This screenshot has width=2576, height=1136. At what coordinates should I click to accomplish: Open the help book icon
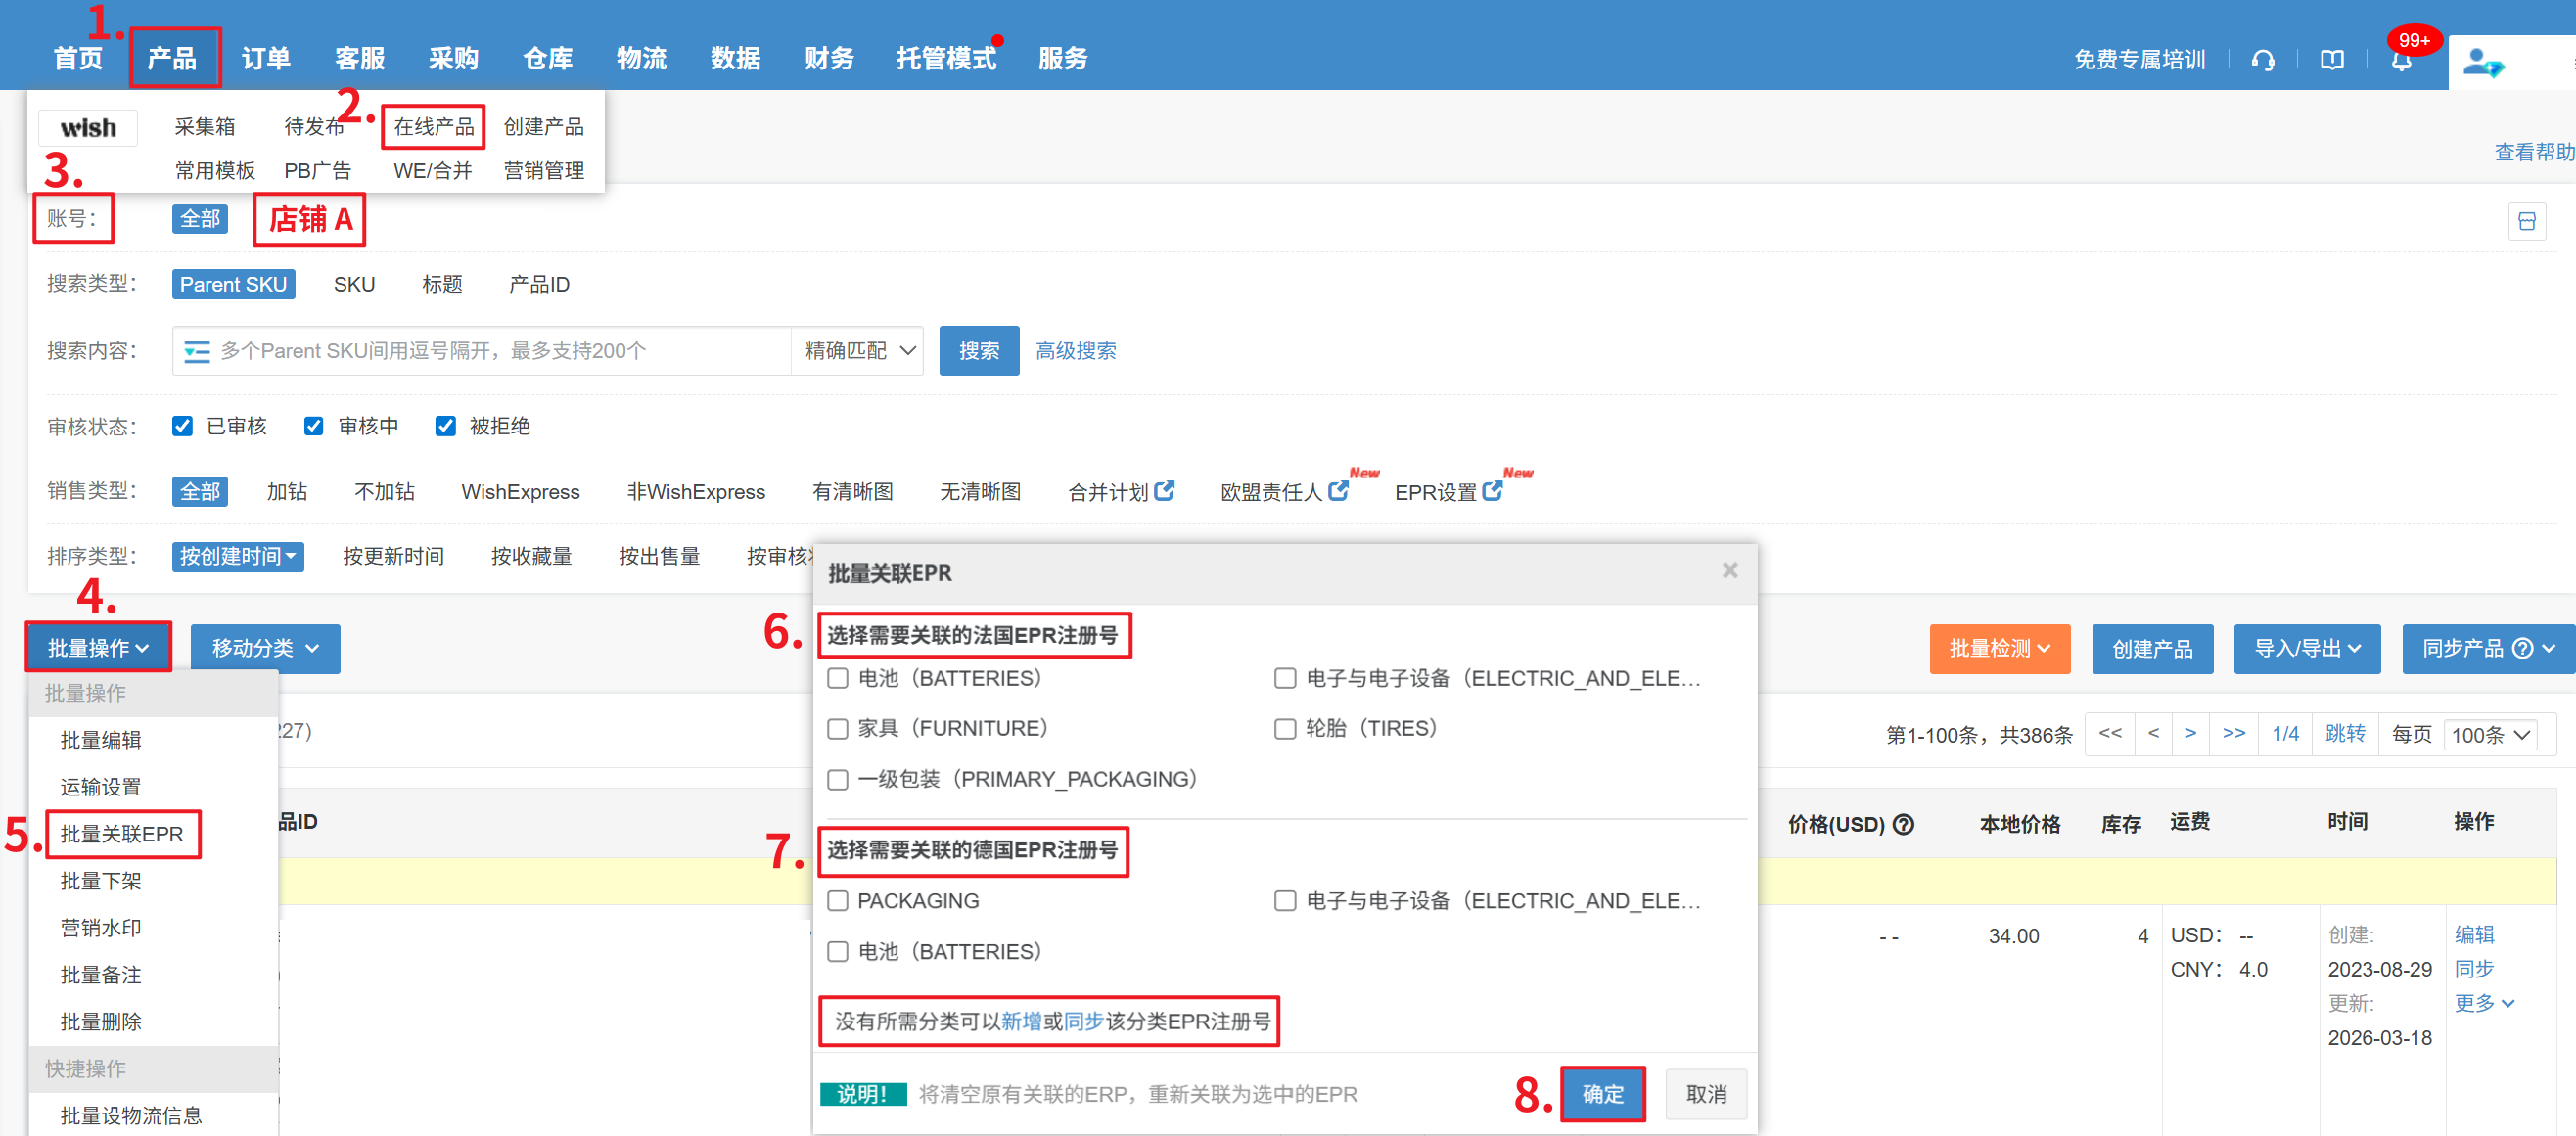(2331, 60)
